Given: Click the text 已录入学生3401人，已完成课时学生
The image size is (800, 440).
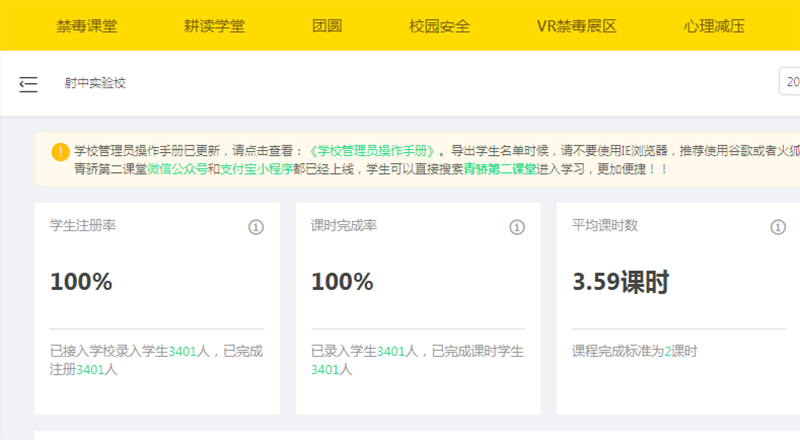Looking at the screenshot, I should (417, 351).
